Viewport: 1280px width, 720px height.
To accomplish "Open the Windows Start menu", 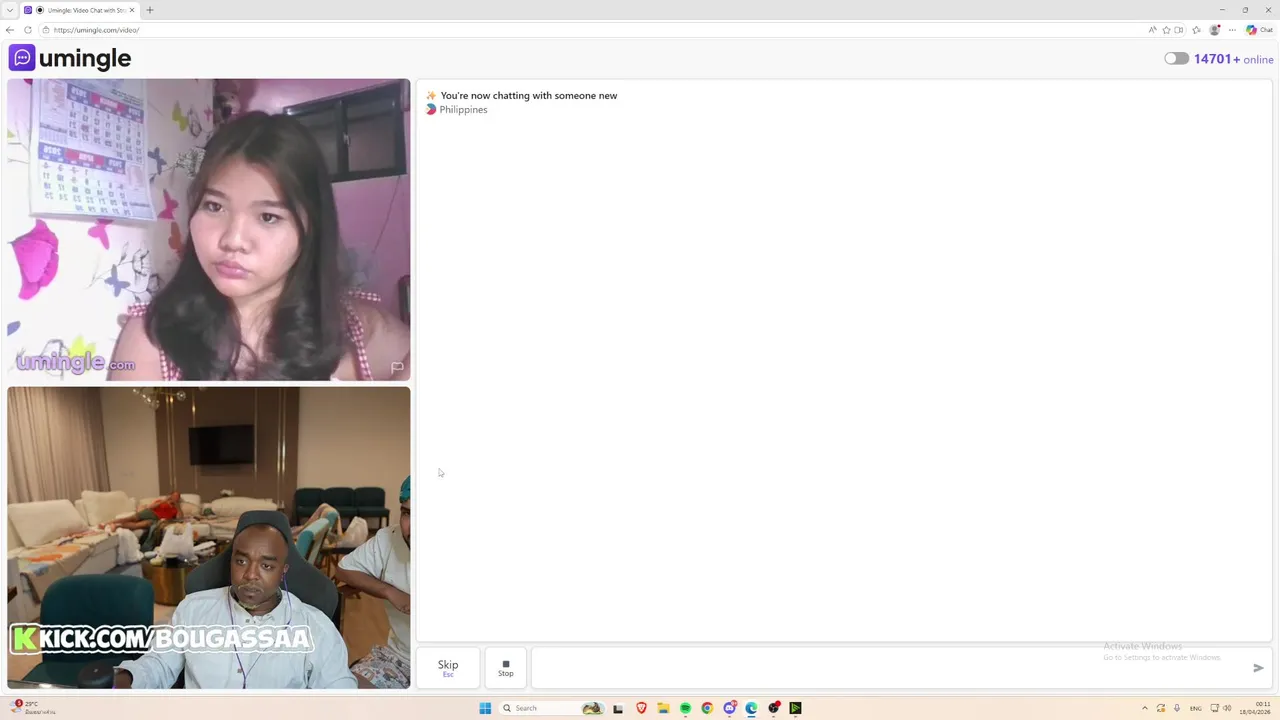I will tap(485, 708).
